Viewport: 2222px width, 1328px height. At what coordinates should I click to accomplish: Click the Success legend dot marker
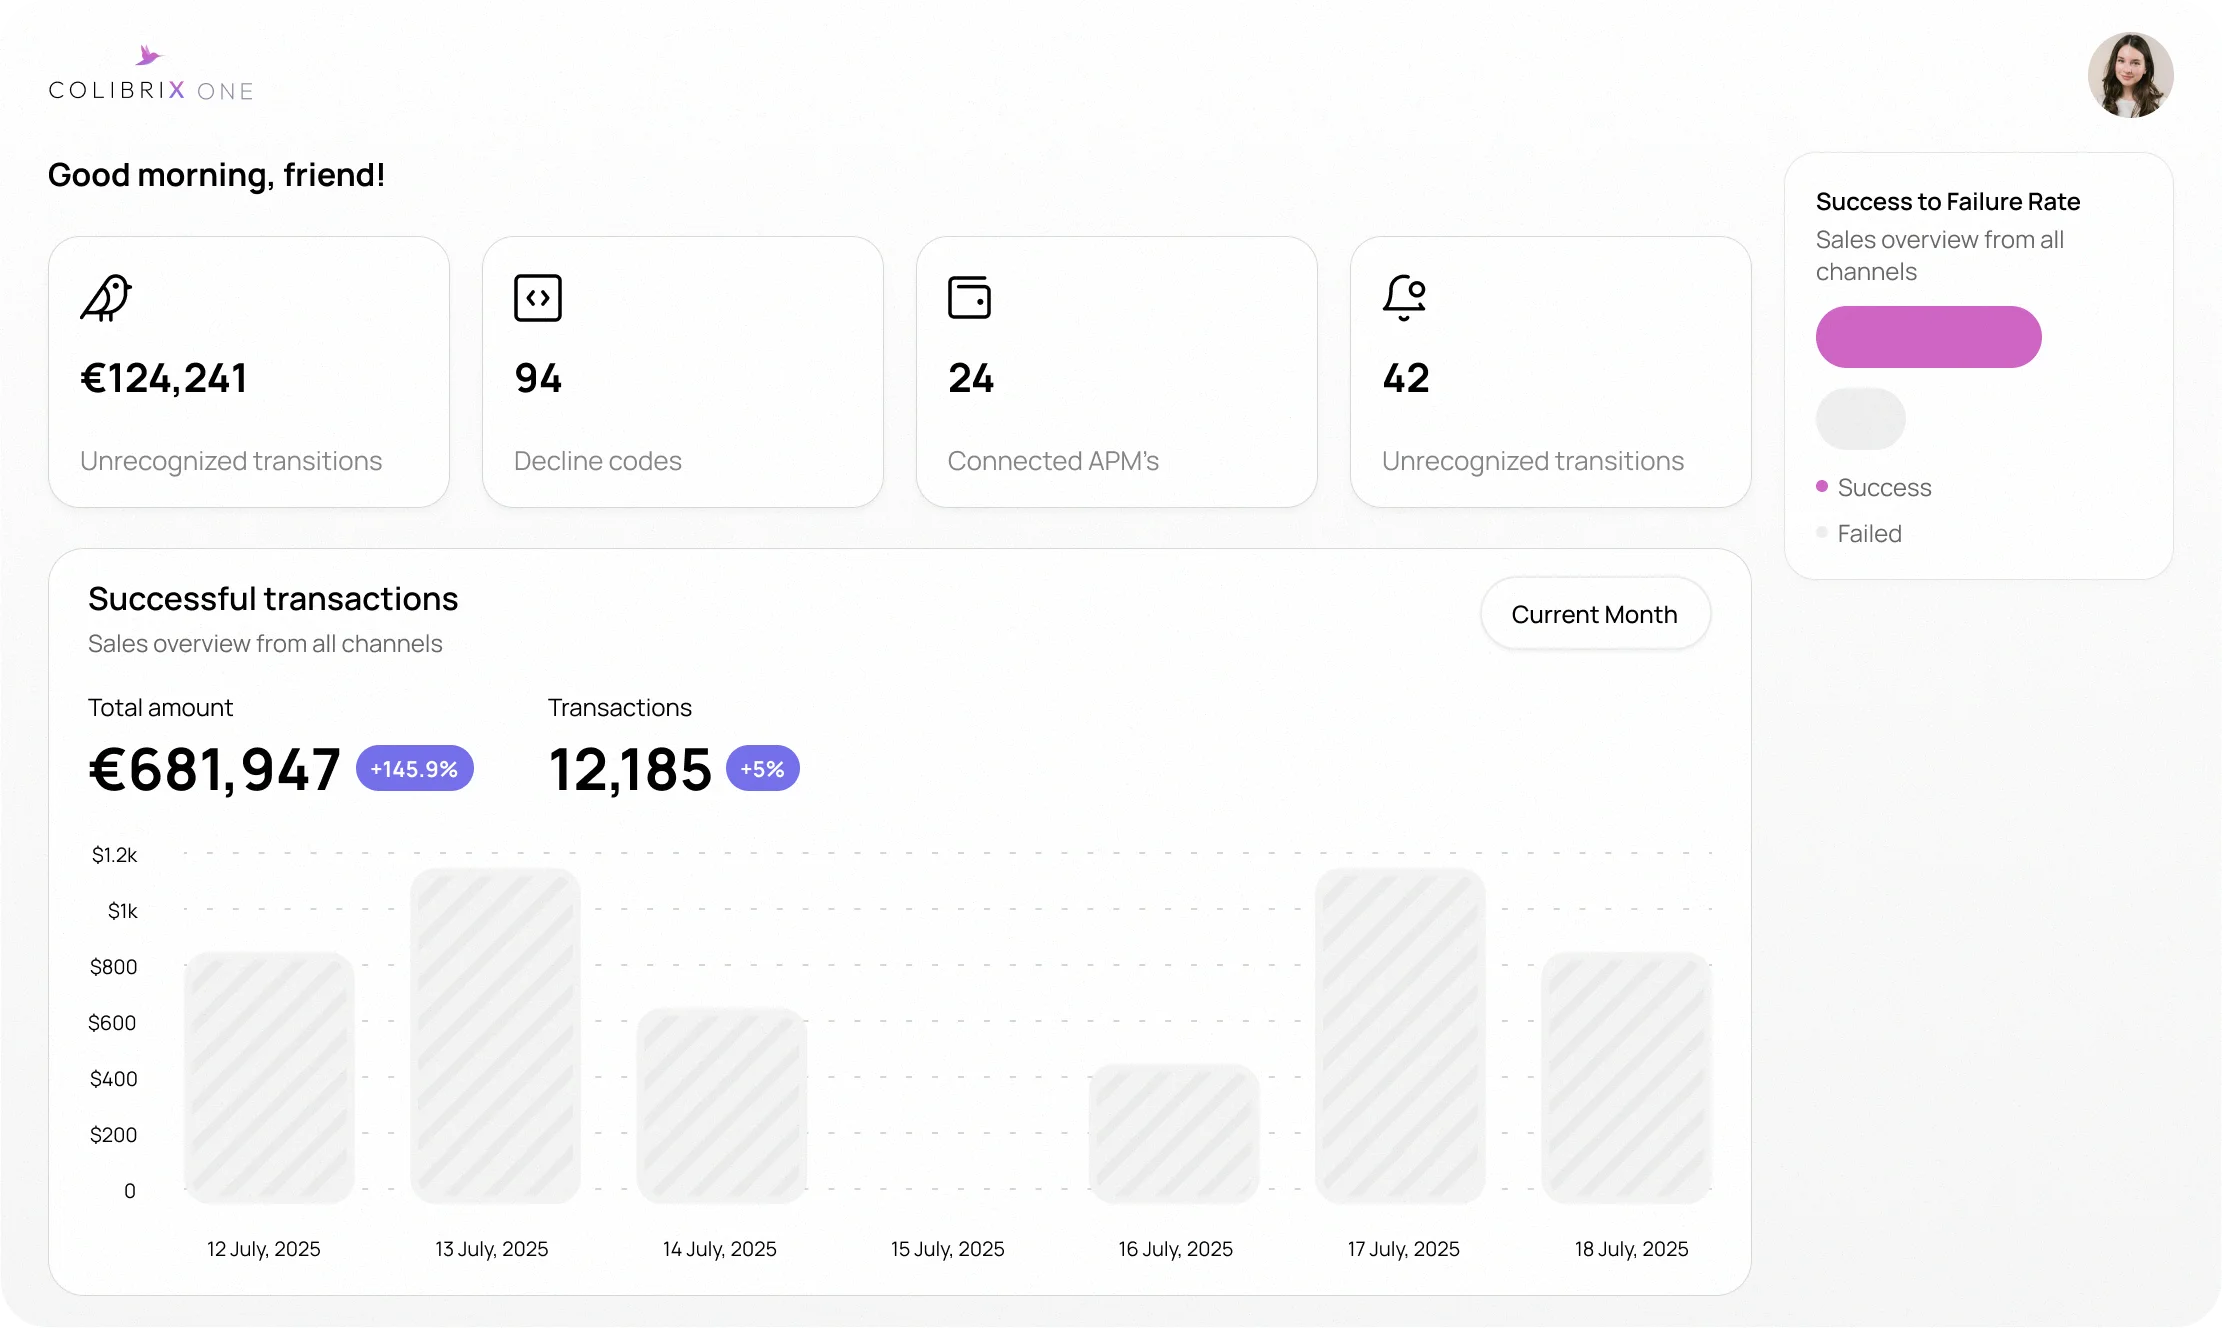1823,486
